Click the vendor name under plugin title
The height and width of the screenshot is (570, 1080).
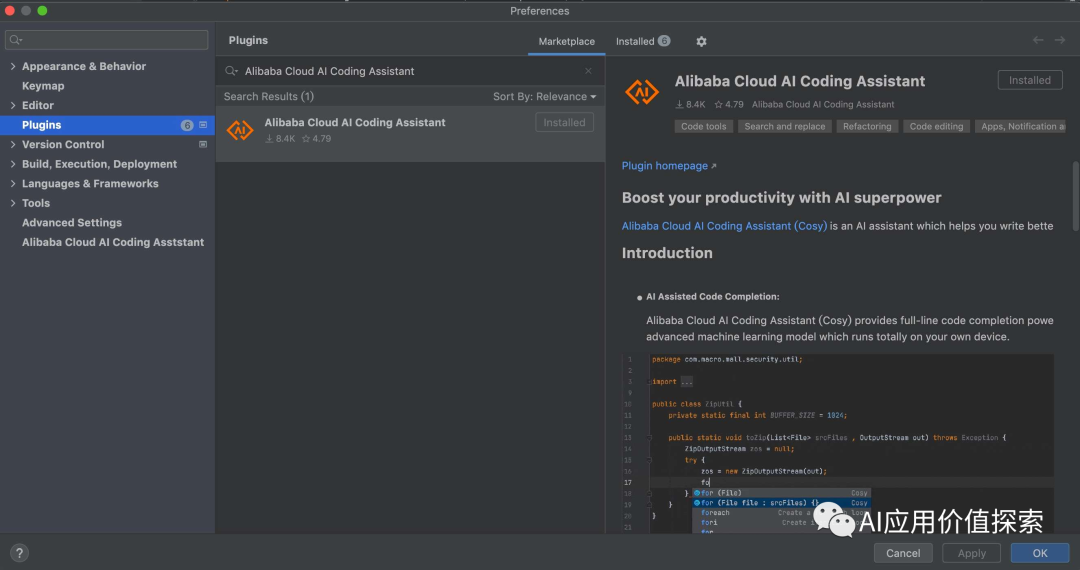(x=823, y=105)
